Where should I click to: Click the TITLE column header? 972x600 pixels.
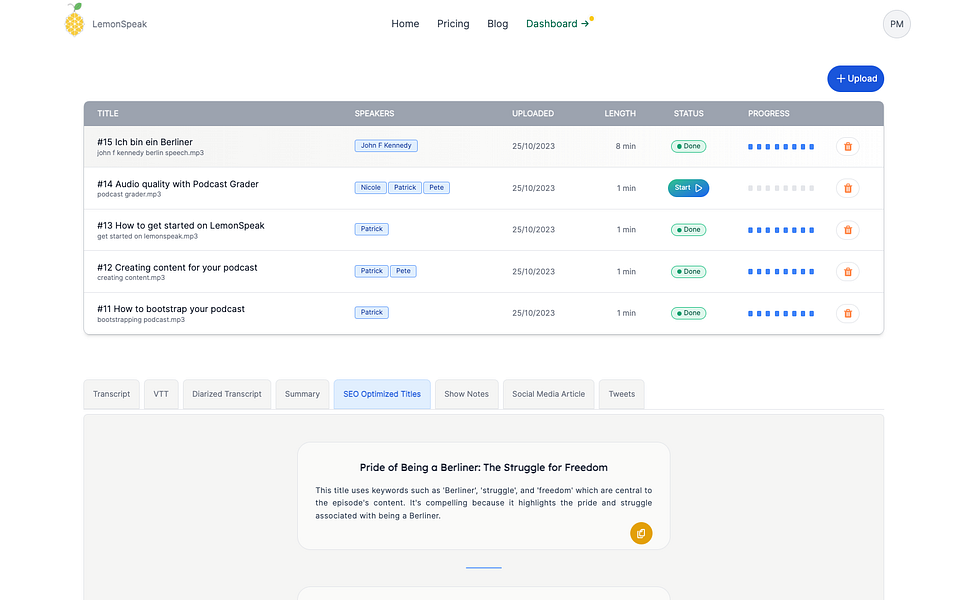108,113
